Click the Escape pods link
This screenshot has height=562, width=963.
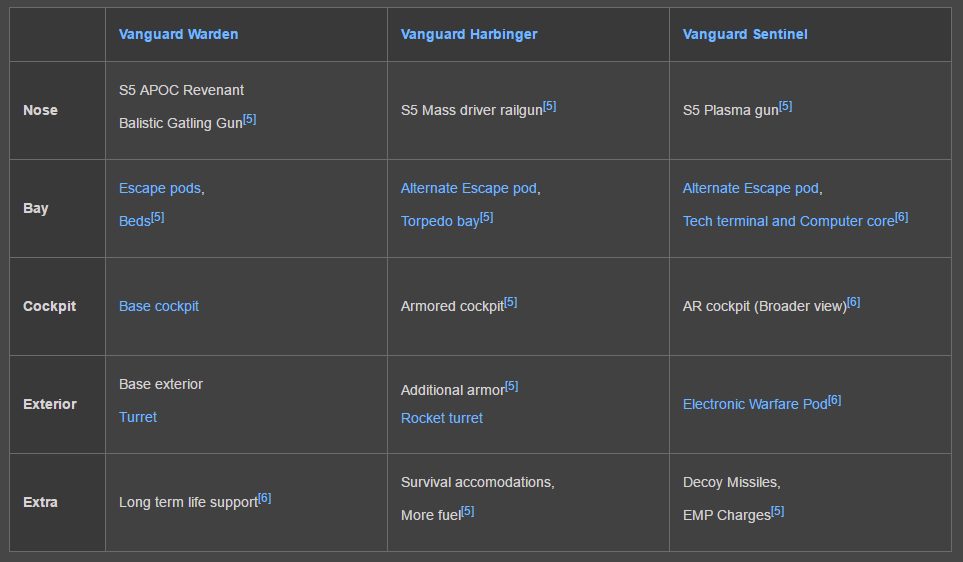coord(160,188)
